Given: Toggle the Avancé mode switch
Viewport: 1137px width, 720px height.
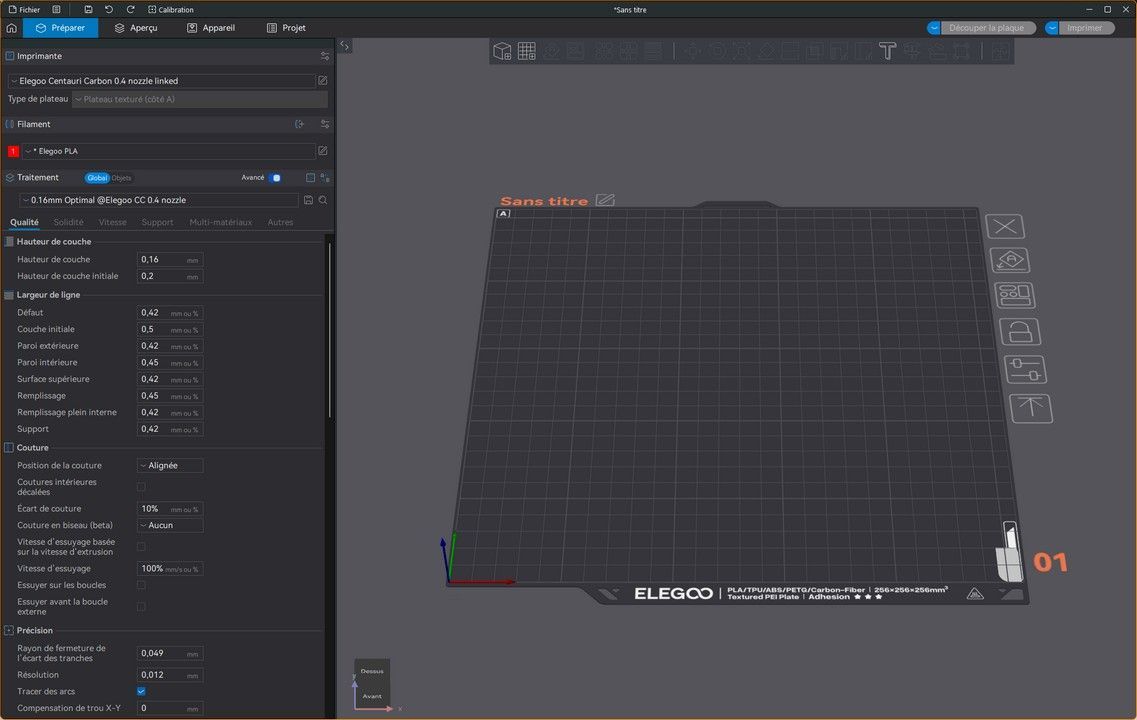Looking at the screenshot, I should click(x=276, y=178).
